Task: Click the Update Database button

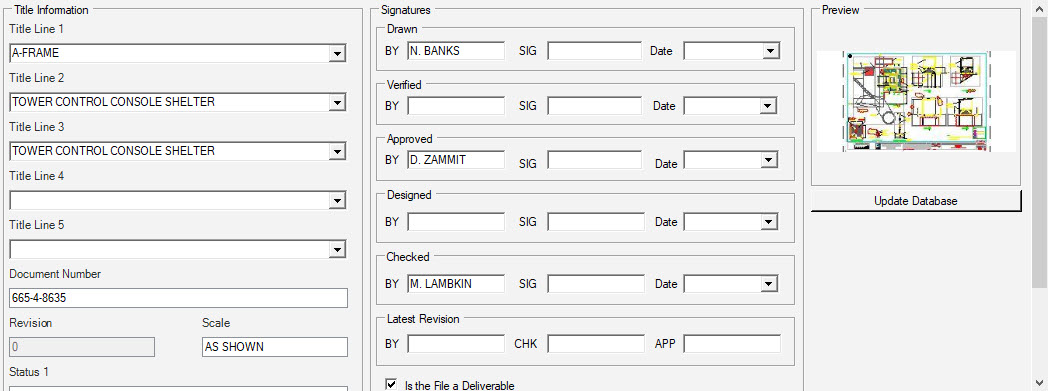Action: 916,201
